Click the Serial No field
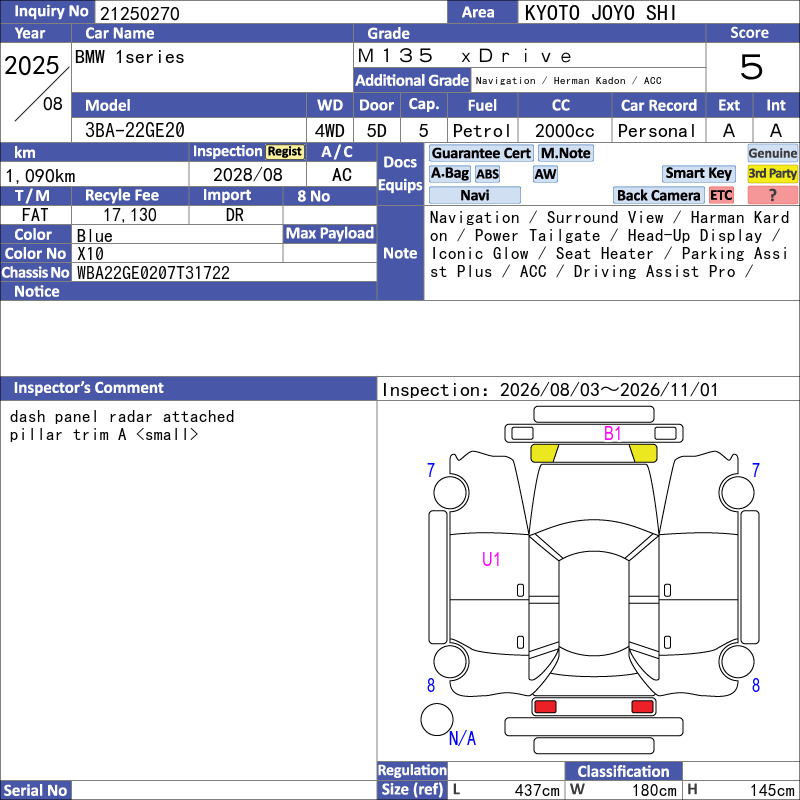 coord(224,790)
